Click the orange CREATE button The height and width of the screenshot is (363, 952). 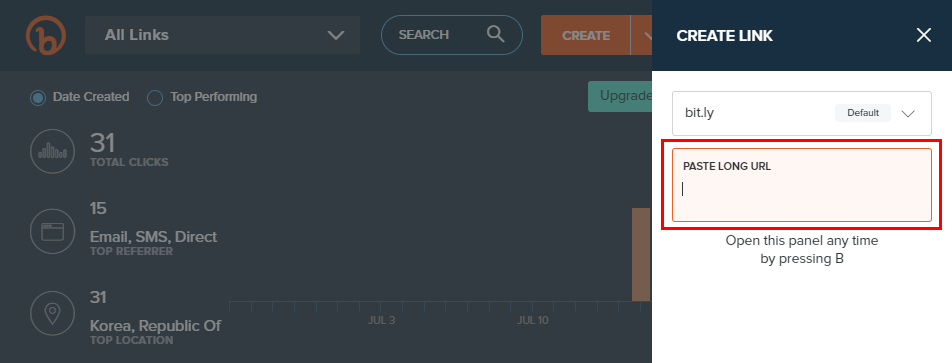586,35
